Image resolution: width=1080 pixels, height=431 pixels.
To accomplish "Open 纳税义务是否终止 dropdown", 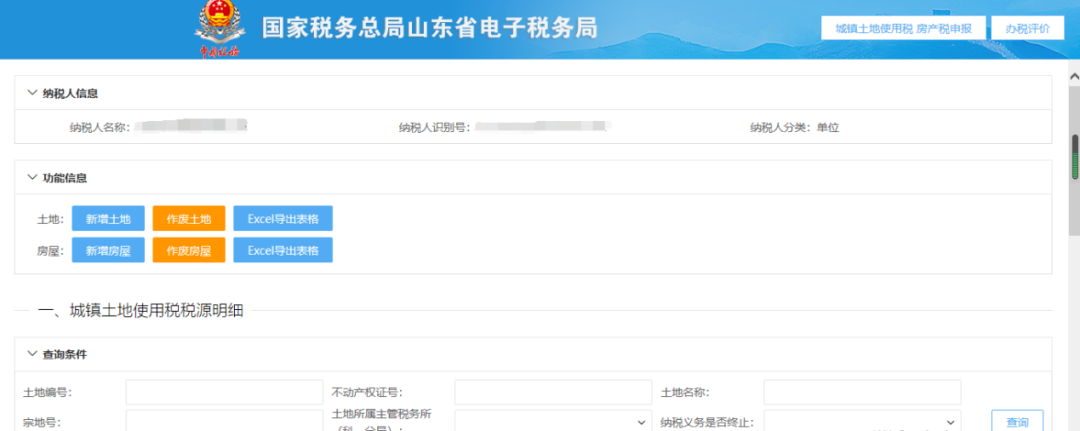I will click(862, 421).
